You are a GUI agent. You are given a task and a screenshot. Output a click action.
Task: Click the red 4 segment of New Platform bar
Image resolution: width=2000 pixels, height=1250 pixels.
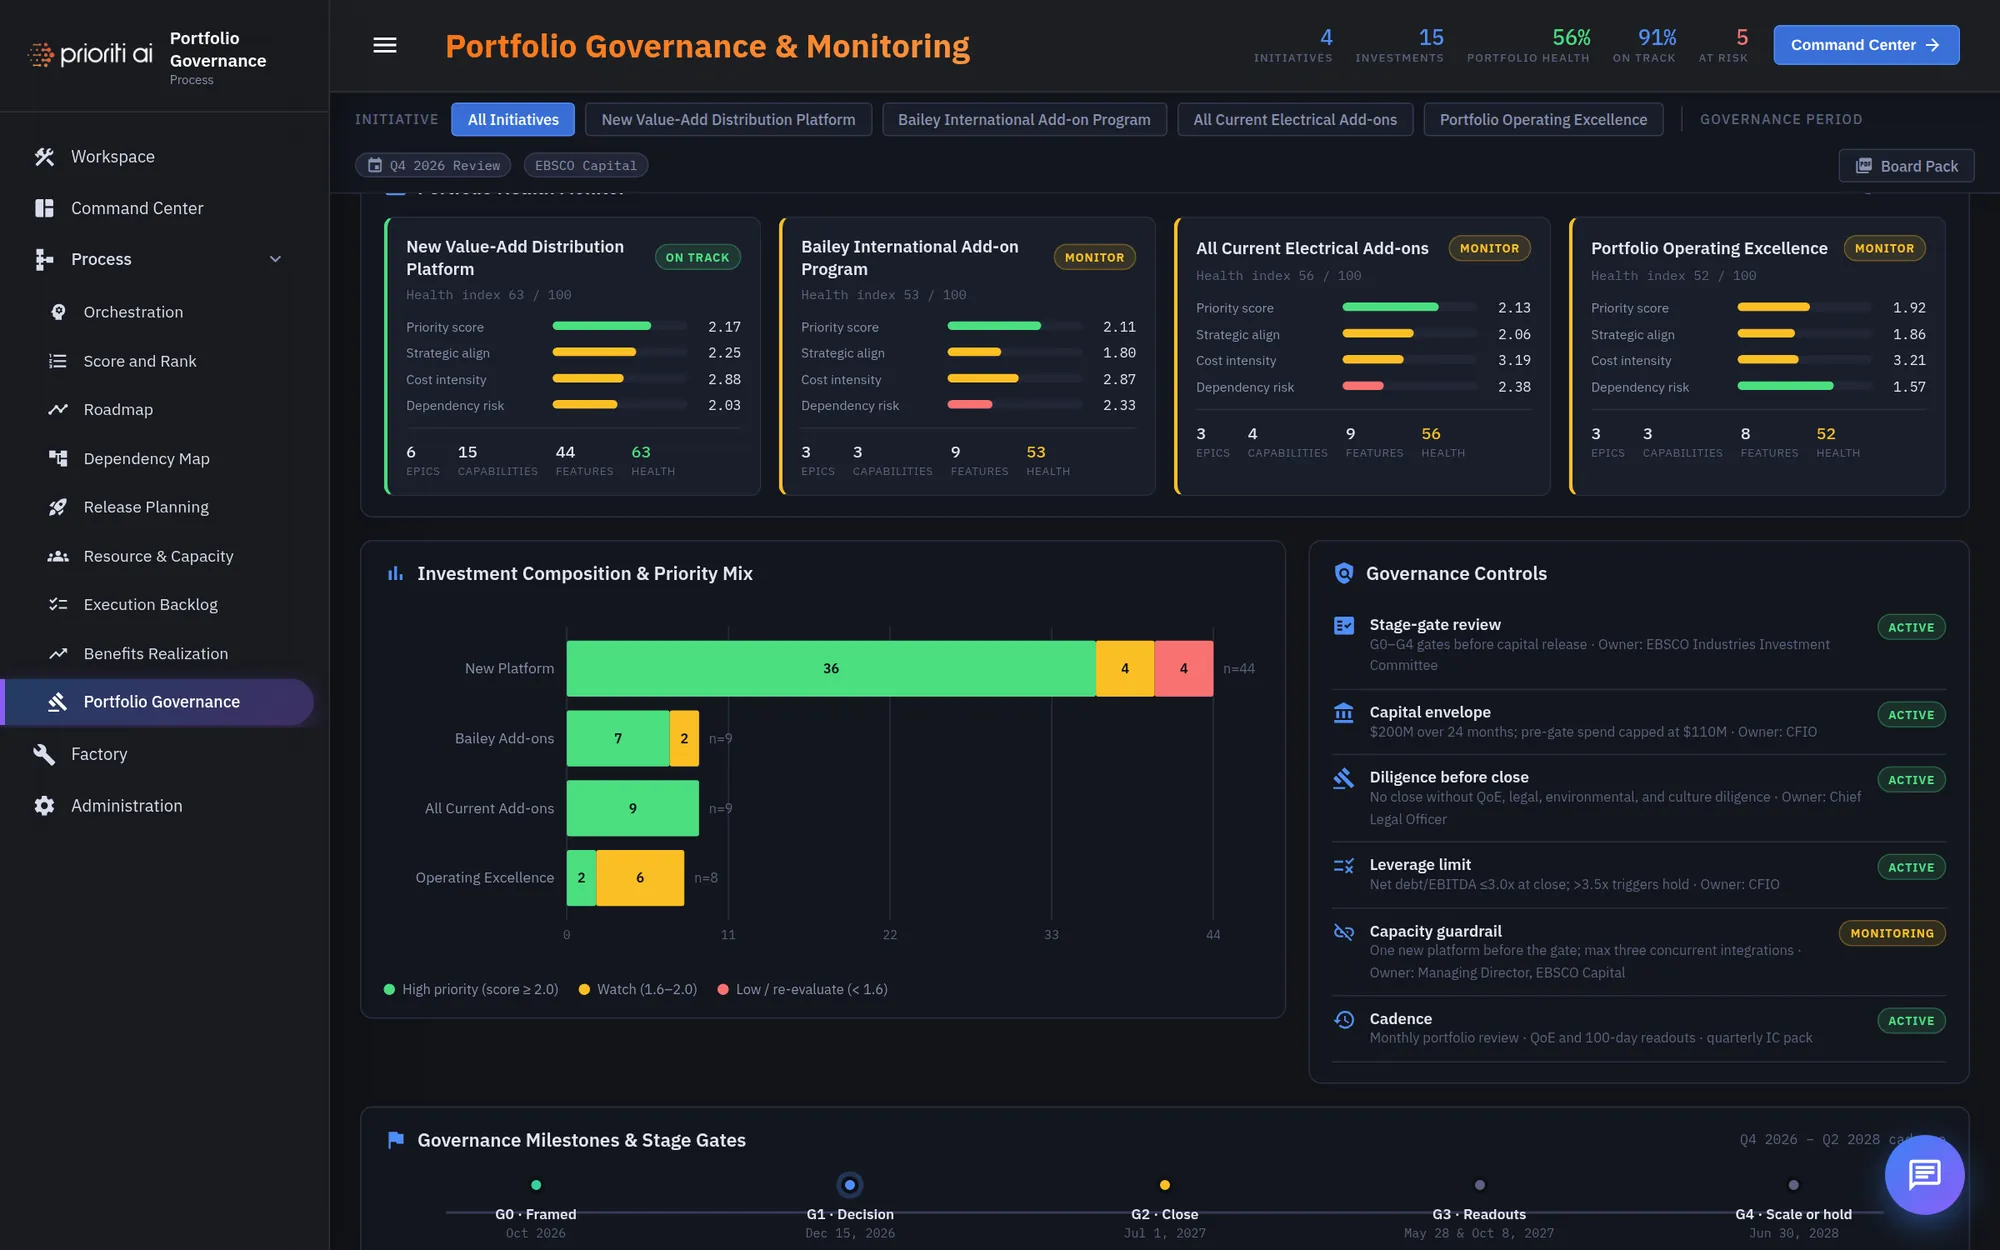click(x=1184, y=668)
